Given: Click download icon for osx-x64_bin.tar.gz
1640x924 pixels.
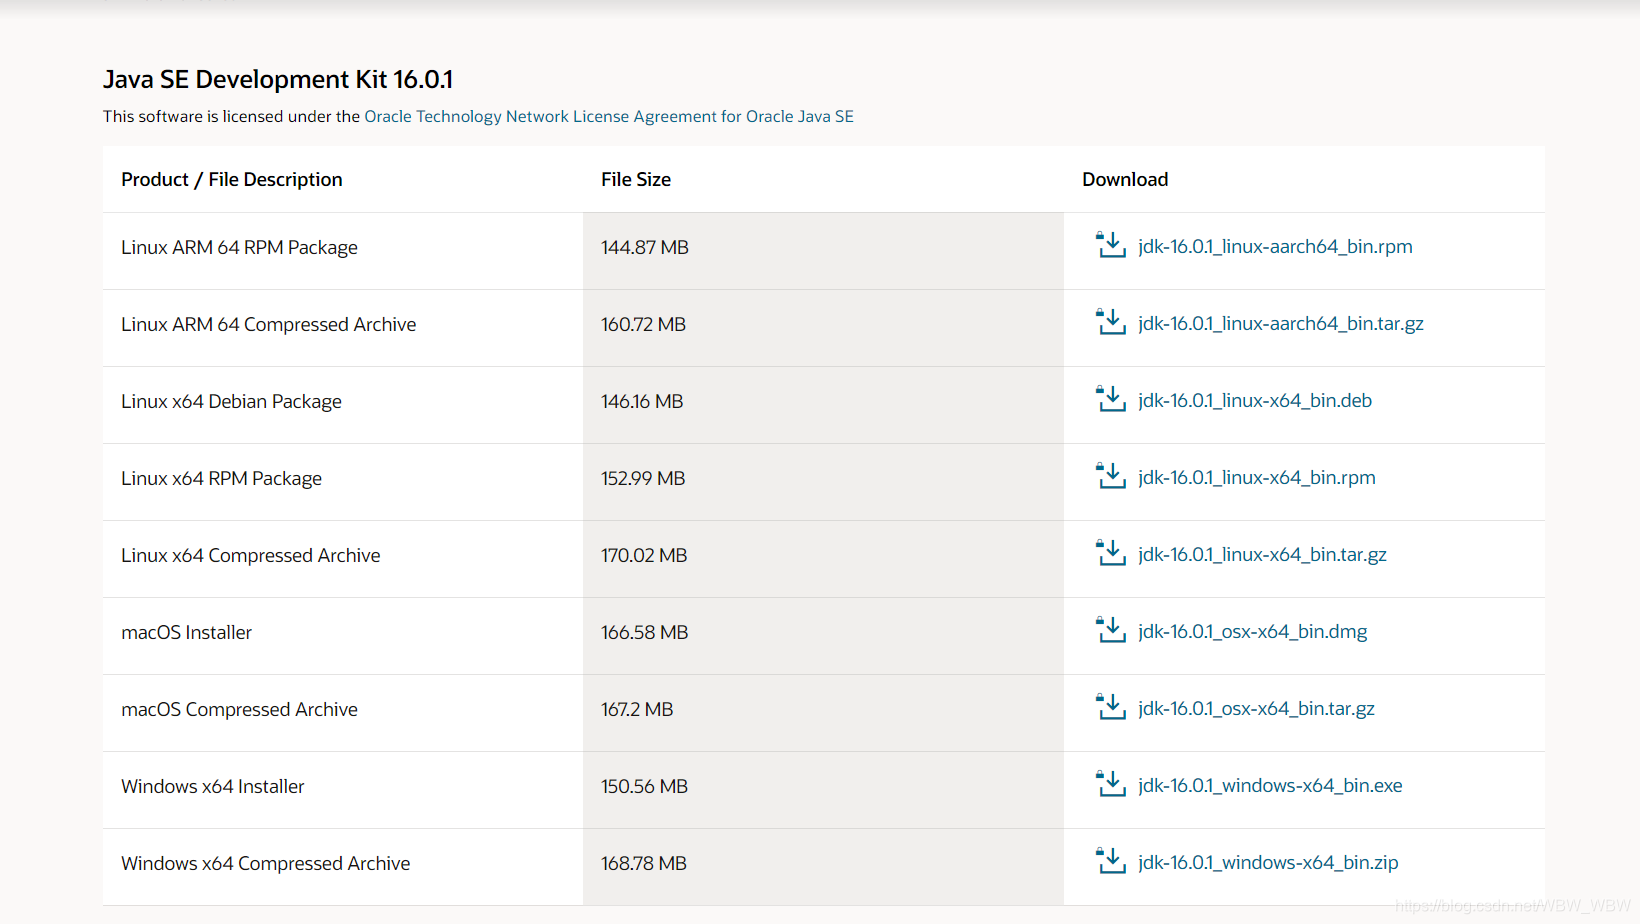Looking at the screenshot, I should point(1111,707).
